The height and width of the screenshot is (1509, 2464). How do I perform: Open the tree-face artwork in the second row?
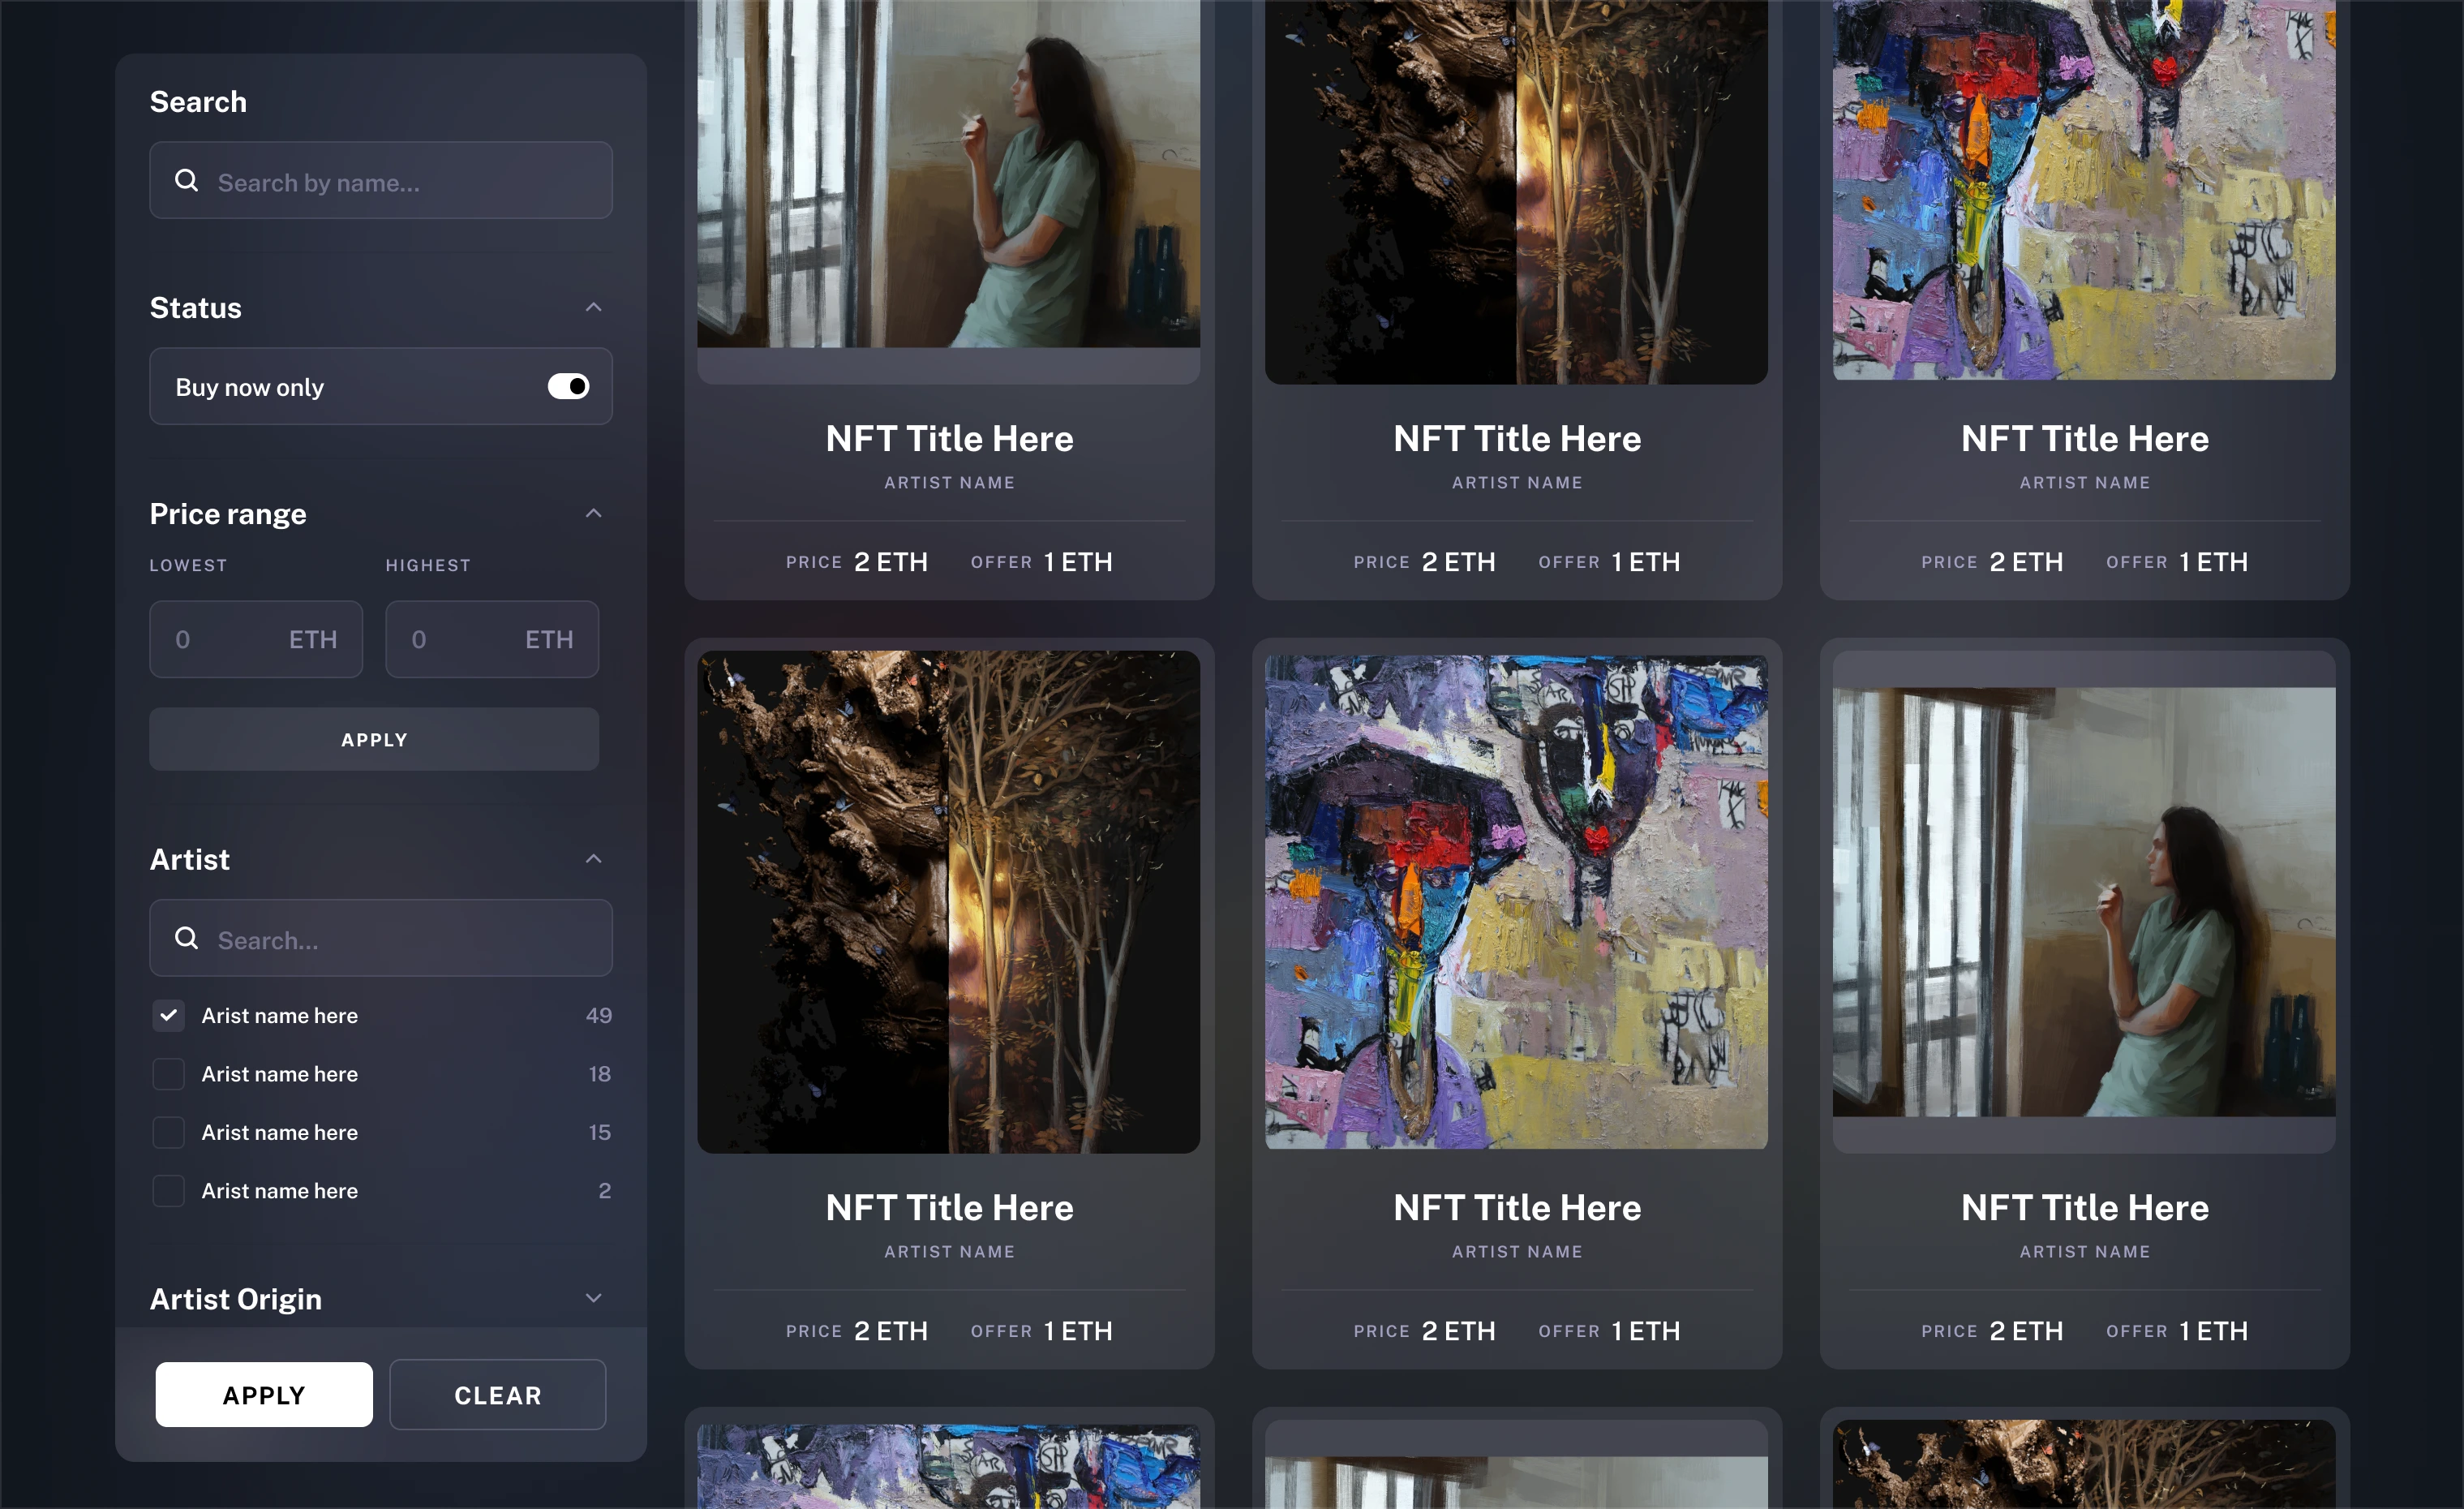pos(948,902)
